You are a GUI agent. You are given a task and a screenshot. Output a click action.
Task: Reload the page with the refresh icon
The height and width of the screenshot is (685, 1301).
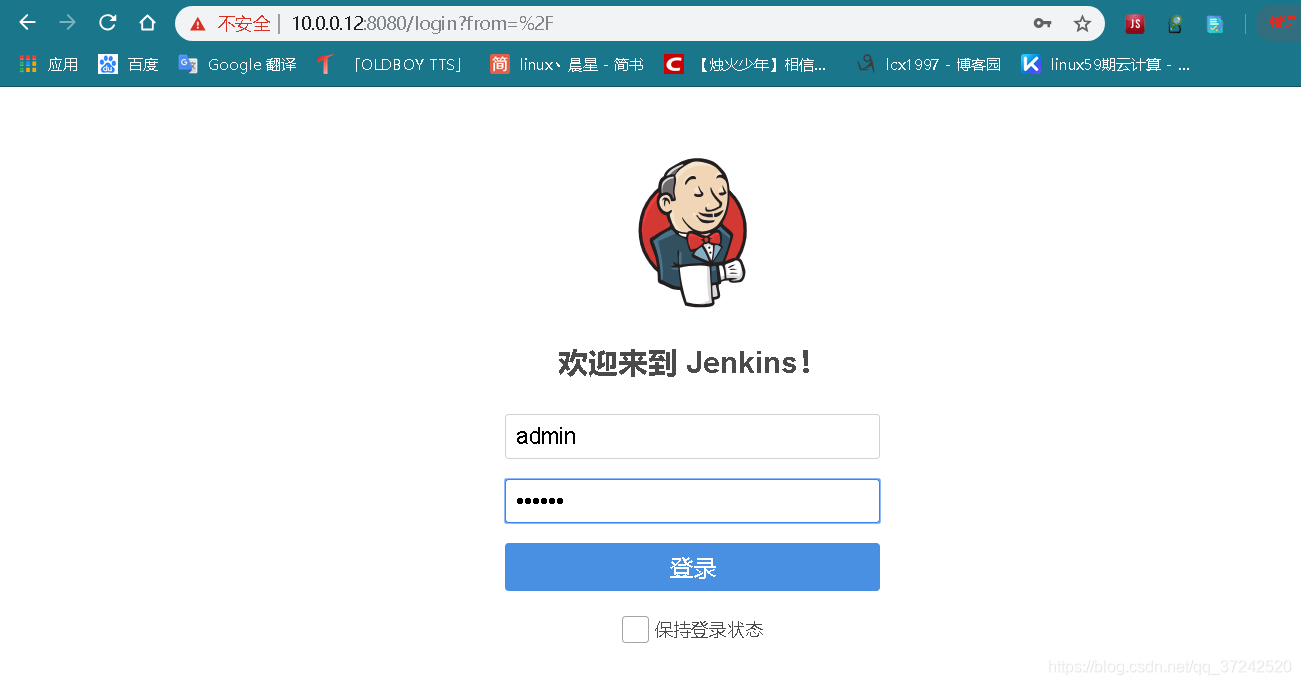pyautogui.click(x=107, y=23)
